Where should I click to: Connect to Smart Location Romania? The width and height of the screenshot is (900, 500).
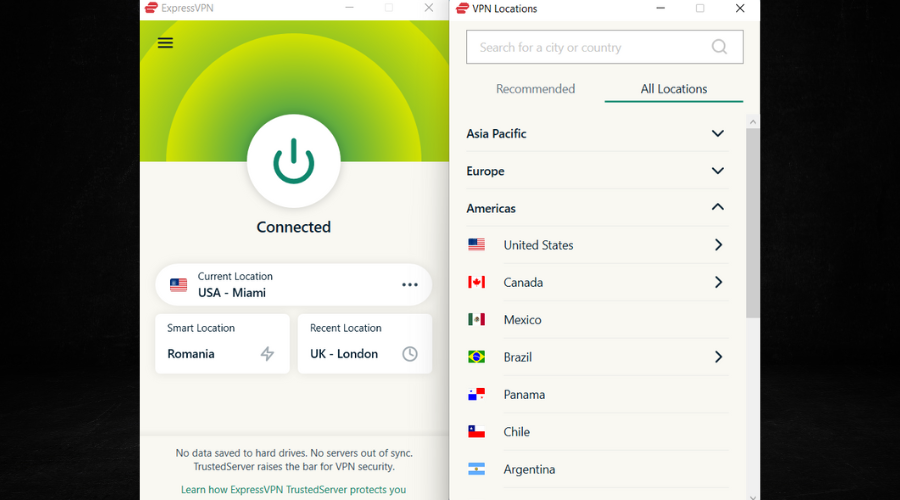point(222,343)
